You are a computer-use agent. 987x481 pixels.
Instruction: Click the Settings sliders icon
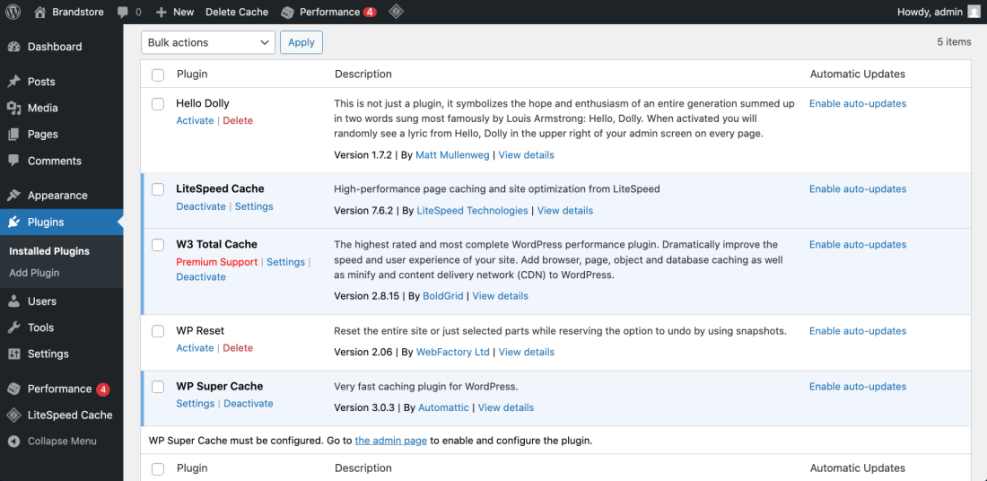pyautogui.click(x=14, y=354)
